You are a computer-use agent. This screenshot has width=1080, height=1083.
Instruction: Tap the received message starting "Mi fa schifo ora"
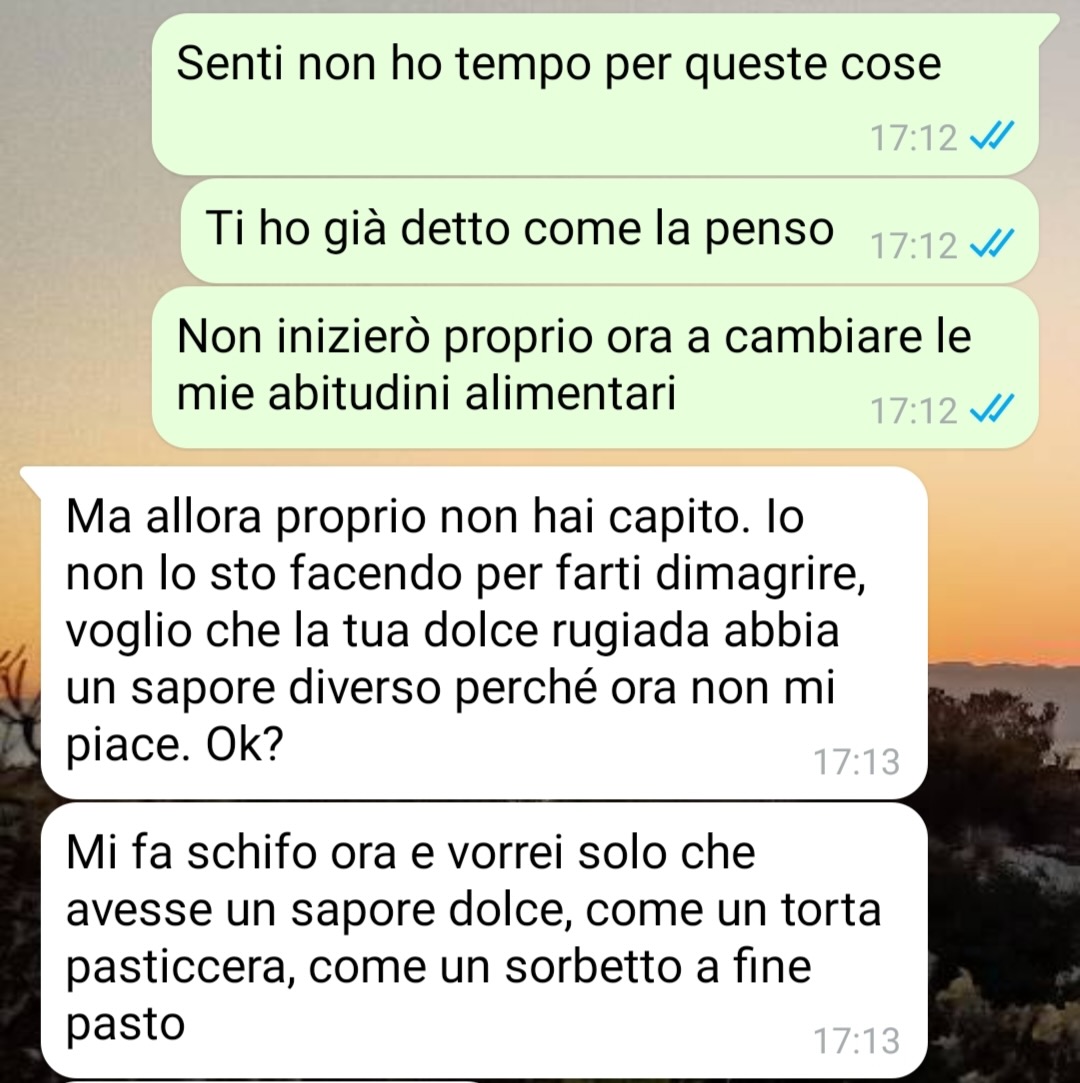(x=484, y=940)
